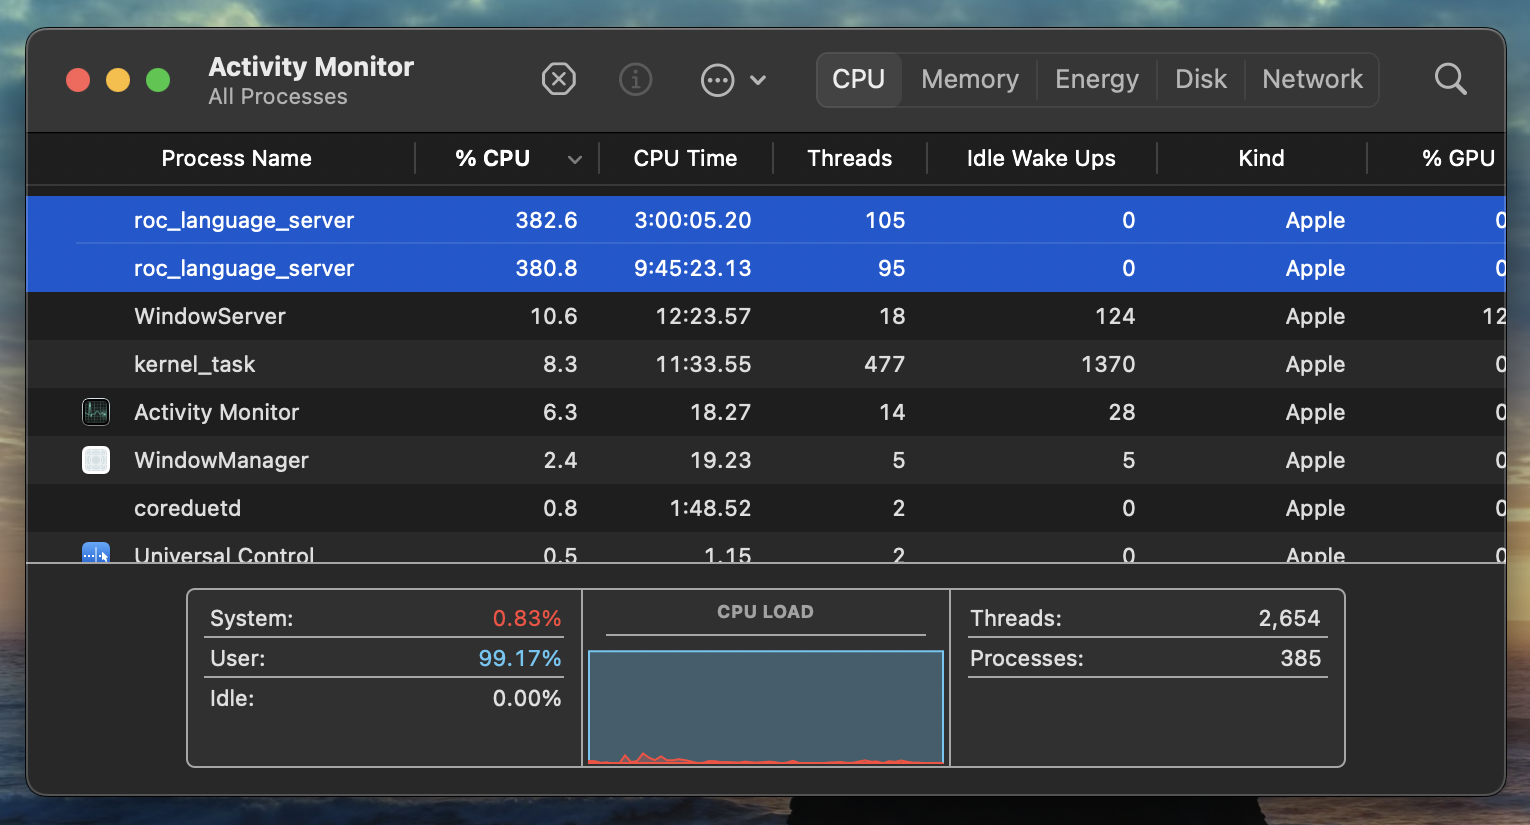The width and height of the screenshot is (1530, 825).
Task: Expand the chevron beside the ellipsis button
Action: (x=758, y=80)
